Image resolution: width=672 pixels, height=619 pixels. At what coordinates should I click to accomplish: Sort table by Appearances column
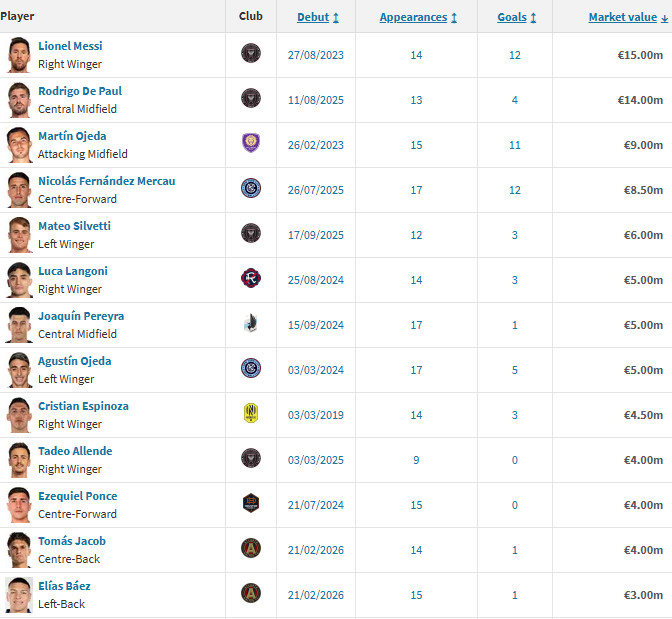coord(418,17)
